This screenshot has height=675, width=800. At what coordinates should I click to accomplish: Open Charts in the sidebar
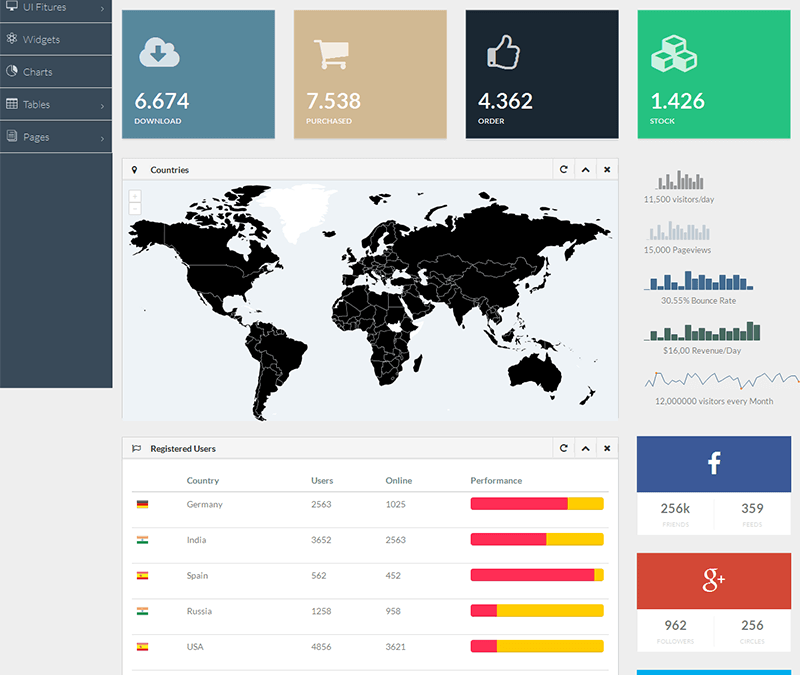(x=37, y=72)
